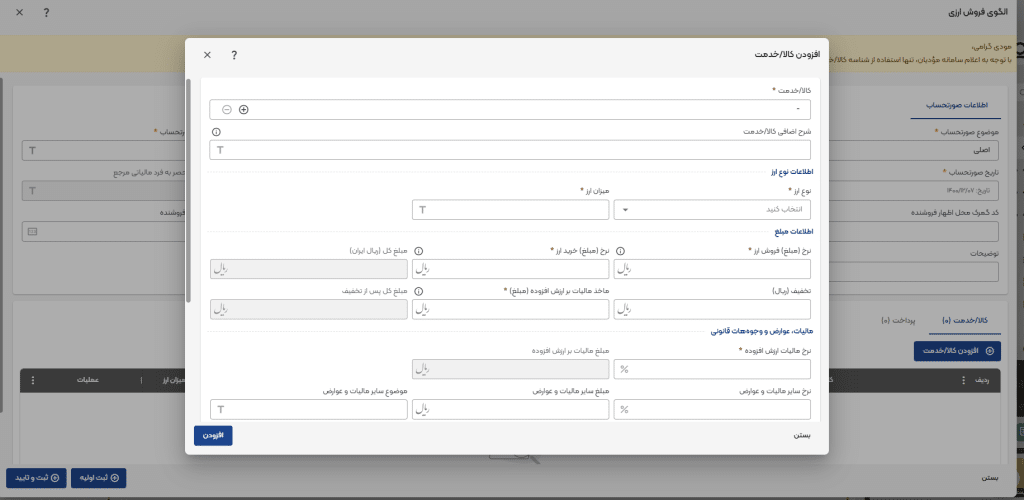Image resolution: width=1024 pixels, height=500 pixels.
Task: Click the ثبت و تایید button
Action: coord(36,477)
